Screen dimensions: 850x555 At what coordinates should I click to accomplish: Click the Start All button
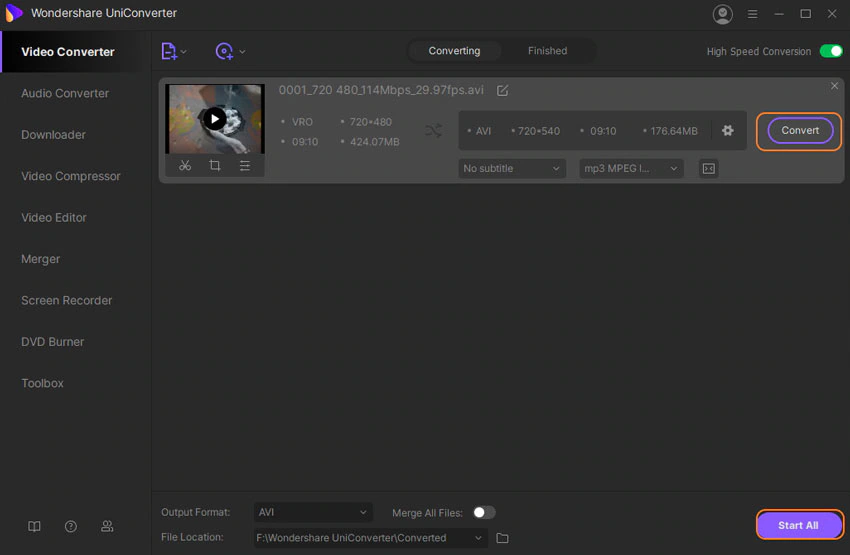[799, 525]
